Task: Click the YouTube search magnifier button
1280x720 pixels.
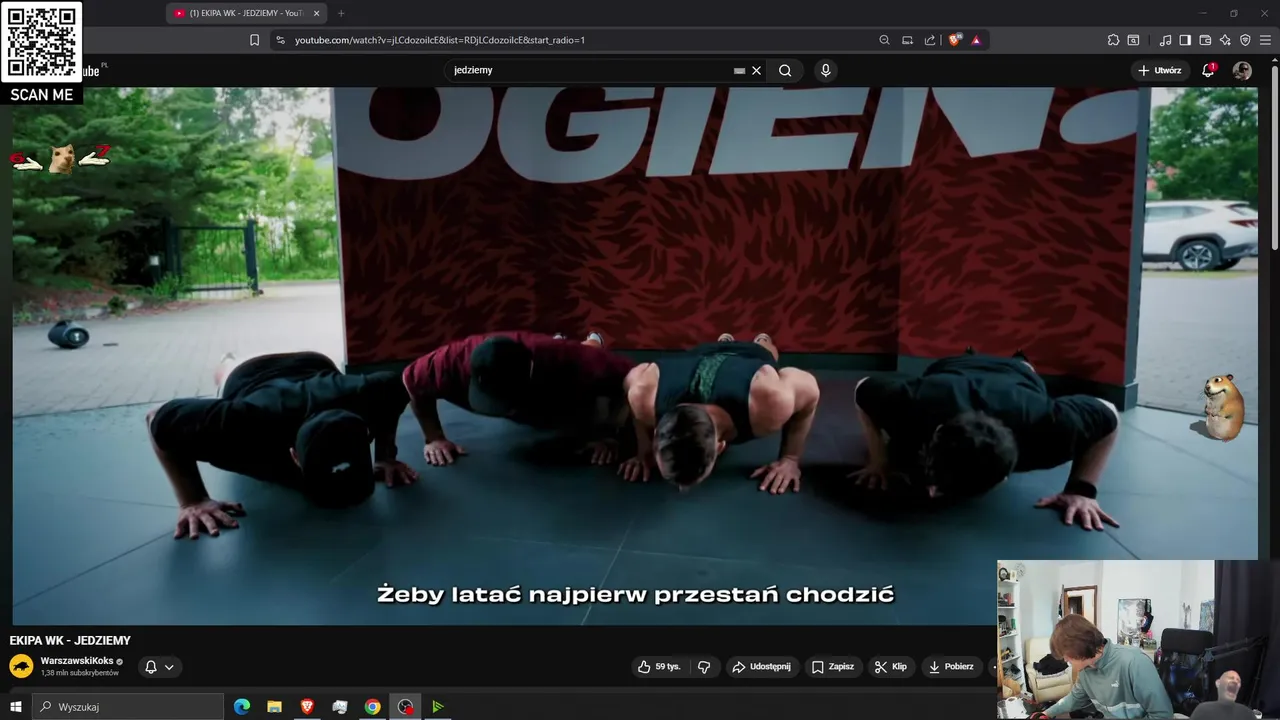Action: click(x=785, y=70)
